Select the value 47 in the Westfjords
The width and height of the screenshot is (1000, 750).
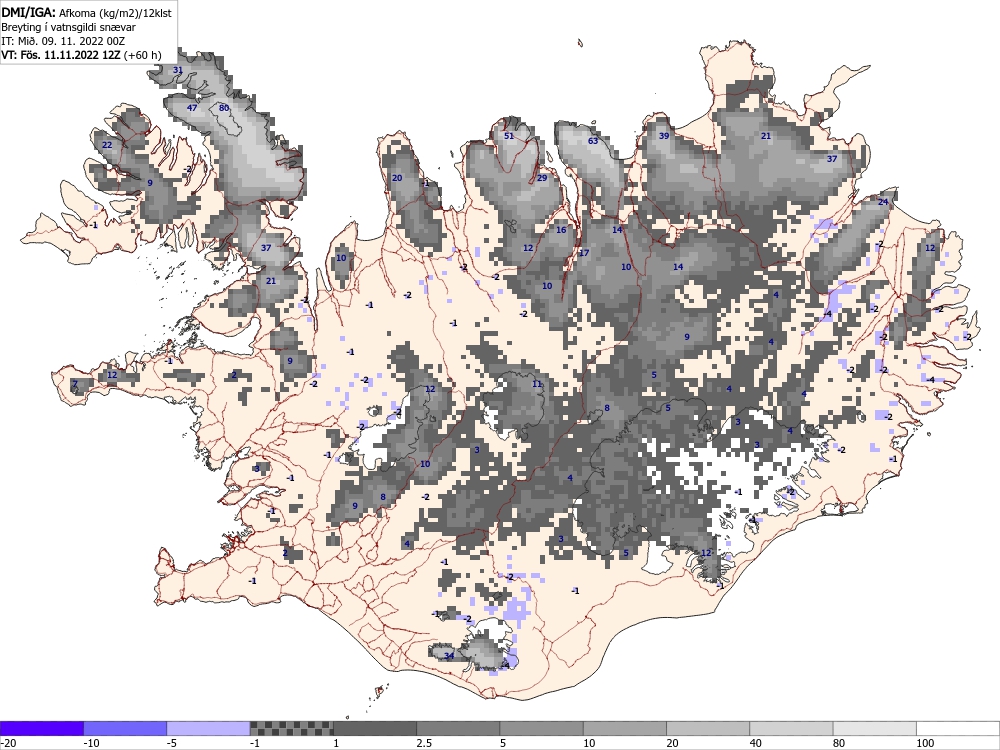[x=192, y=108]
